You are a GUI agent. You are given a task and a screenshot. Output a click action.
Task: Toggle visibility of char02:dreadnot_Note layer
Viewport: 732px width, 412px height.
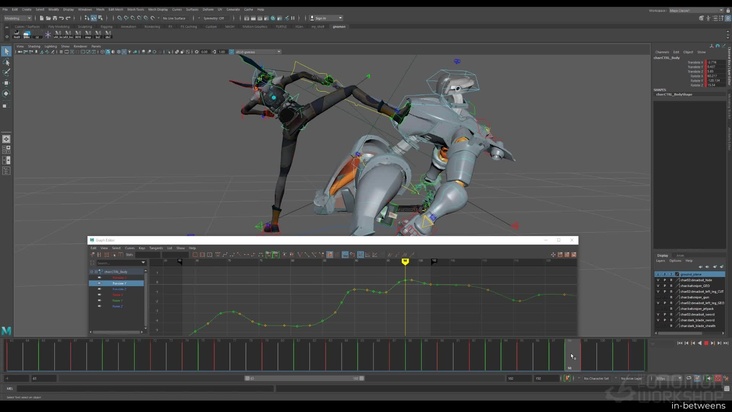658,280
